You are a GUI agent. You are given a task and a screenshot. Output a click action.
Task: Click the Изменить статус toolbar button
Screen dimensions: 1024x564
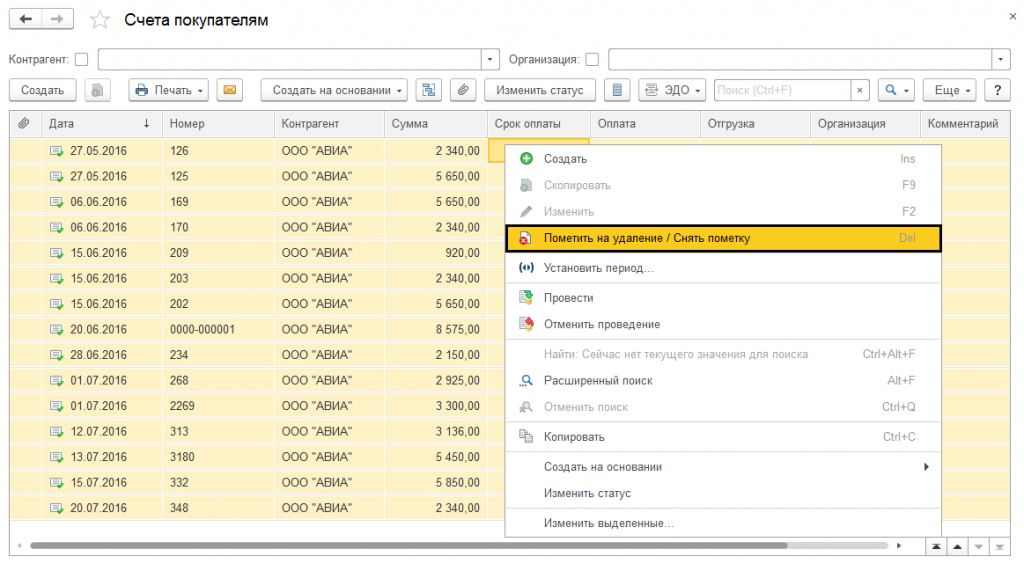pyautogui.click(x=539, y=90)
